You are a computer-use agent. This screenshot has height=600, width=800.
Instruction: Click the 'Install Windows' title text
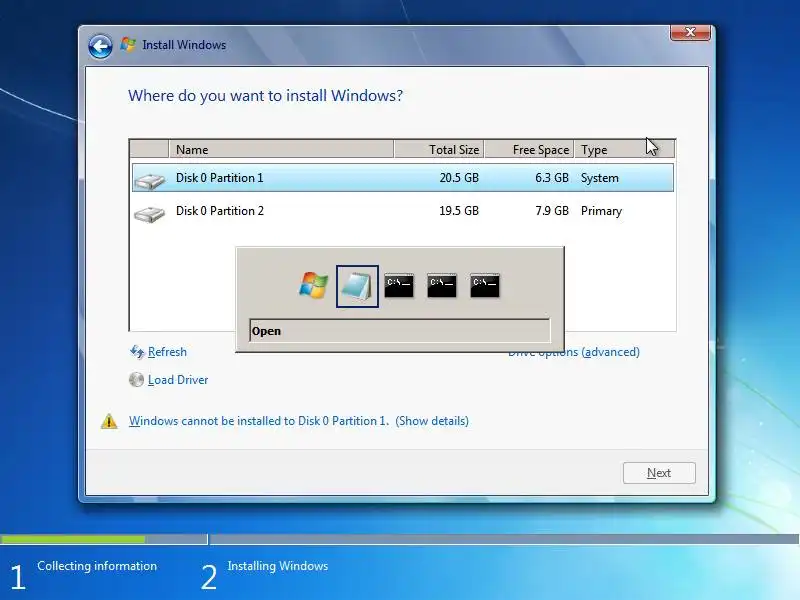tap(184, 45)
